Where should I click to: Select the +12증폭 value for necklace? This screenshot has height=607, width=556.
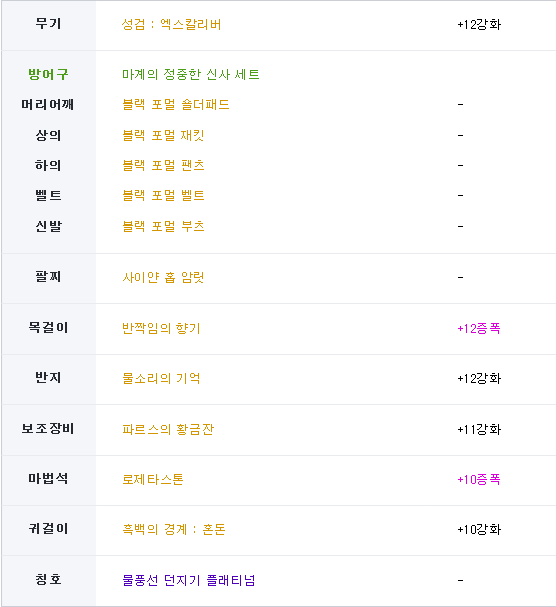(479, 329)
